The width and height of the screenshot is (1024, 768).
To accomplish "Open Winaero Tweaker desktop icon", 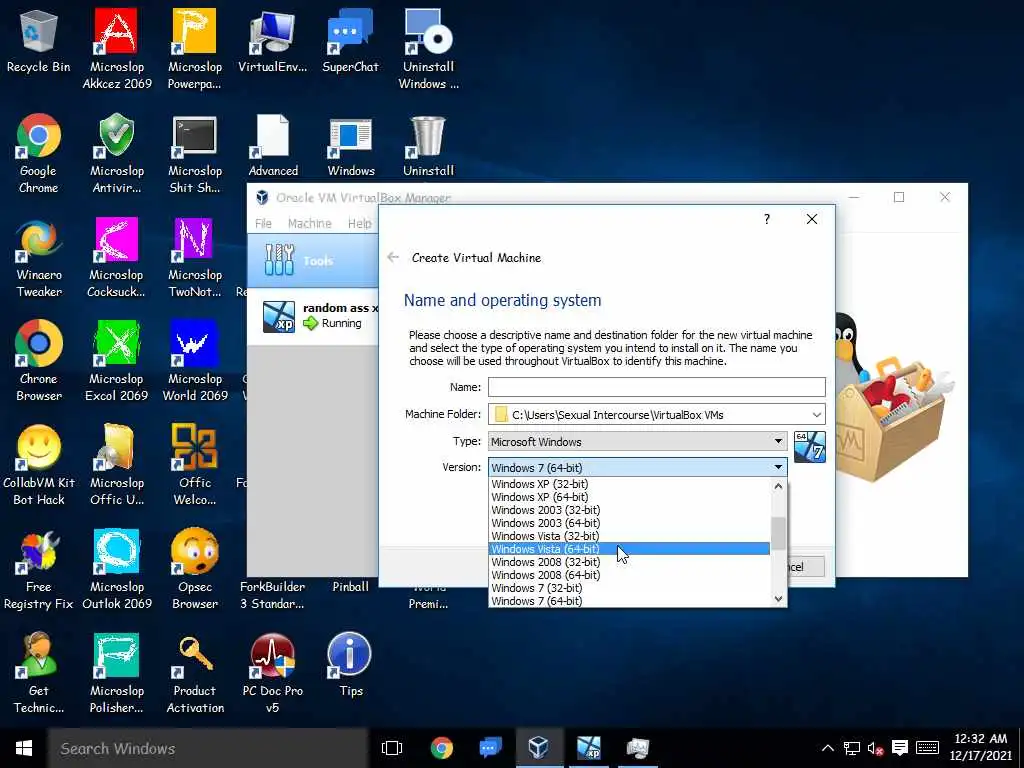I will [x=39, y=257].
